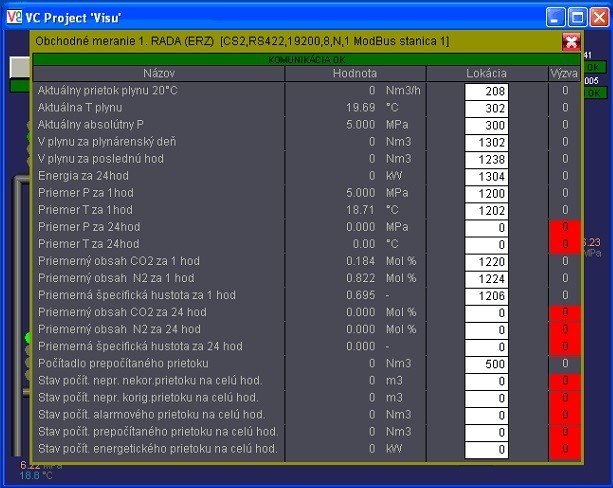Close the Obchodné meranie dialog with red X
Image resolution: width=613 pixels, height=488 pixels.
coord(571,42)
